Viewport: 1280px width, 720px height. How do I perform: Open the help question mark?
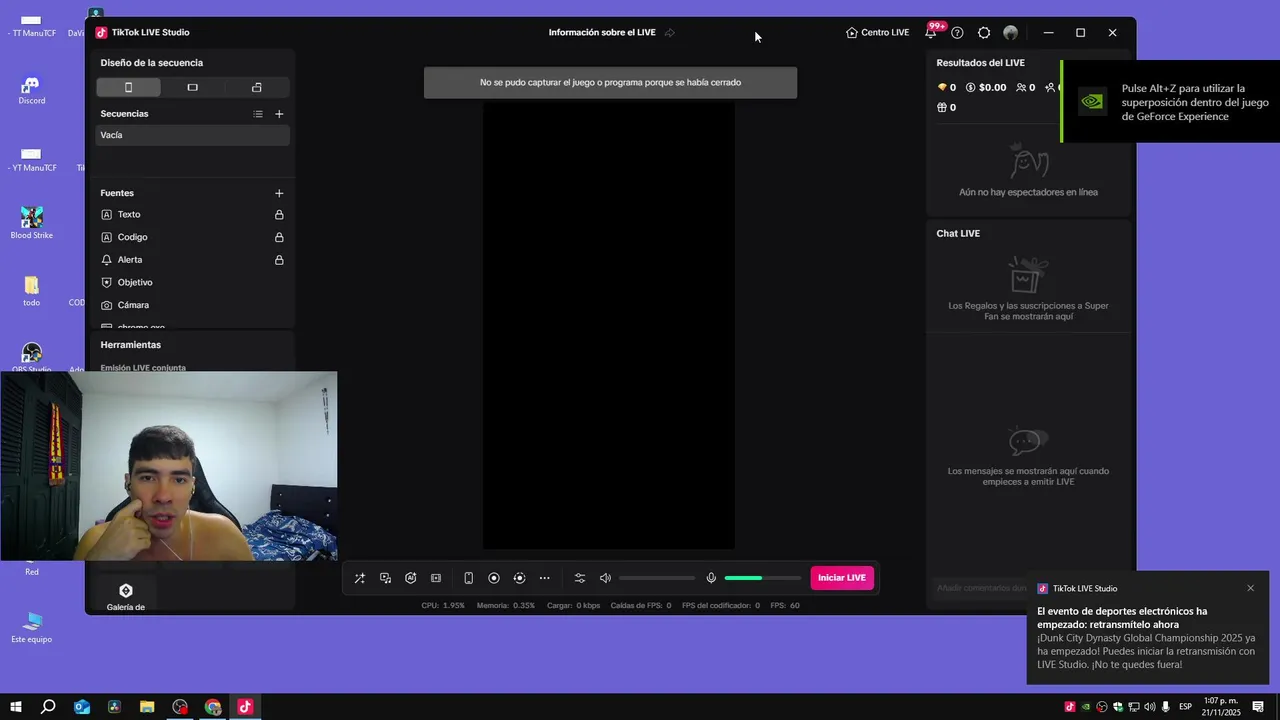pyautogui.click(x=957, y=33)
